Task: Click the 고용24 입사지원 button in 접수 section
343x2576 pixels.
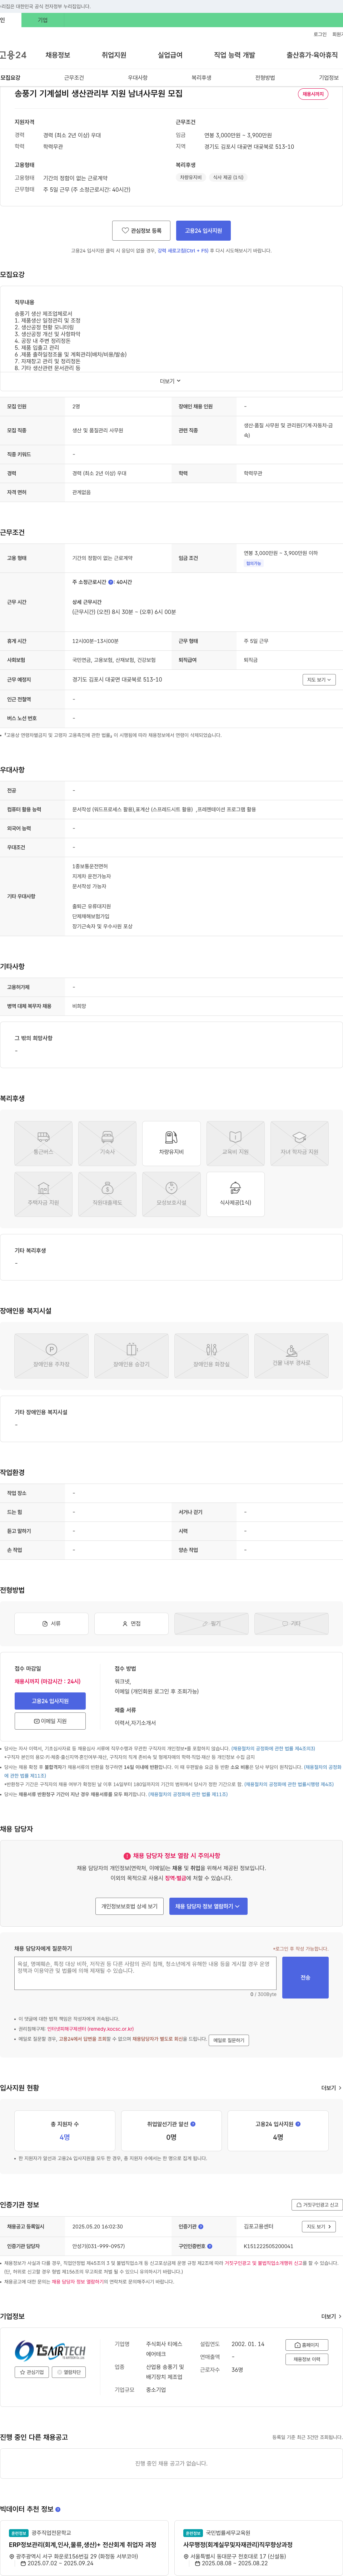Action: (50, 1701)
